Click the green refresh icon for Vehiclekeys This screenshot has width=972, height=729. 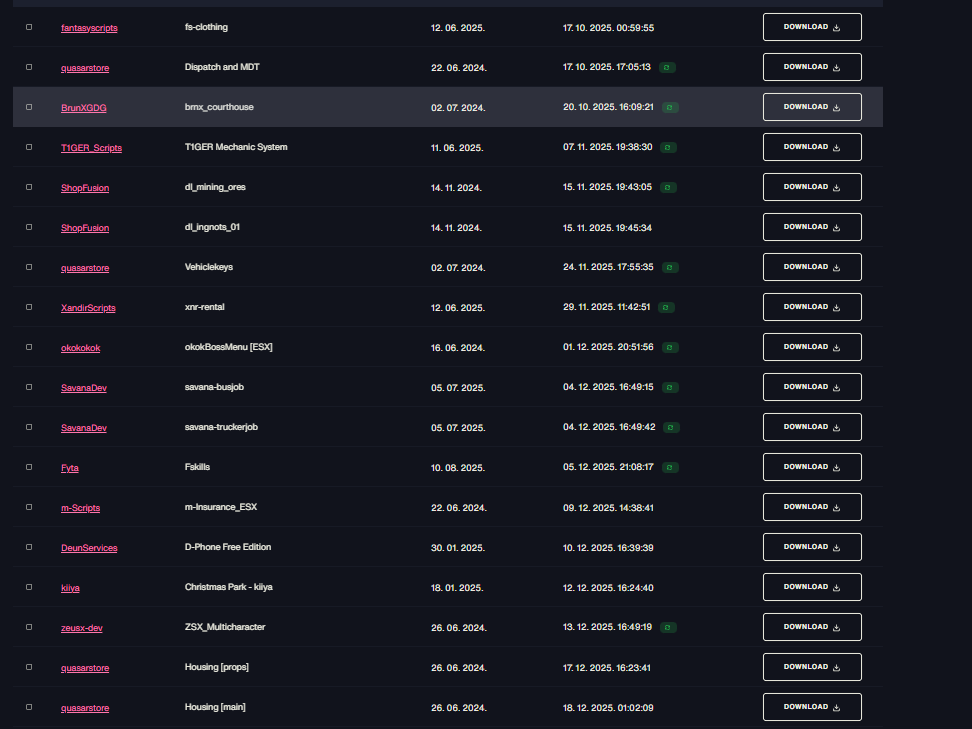669,268
